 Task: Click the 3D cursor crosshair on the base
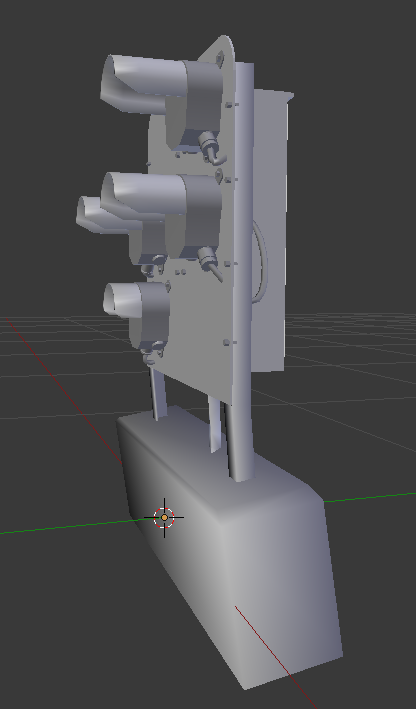(x=164, y=518)
